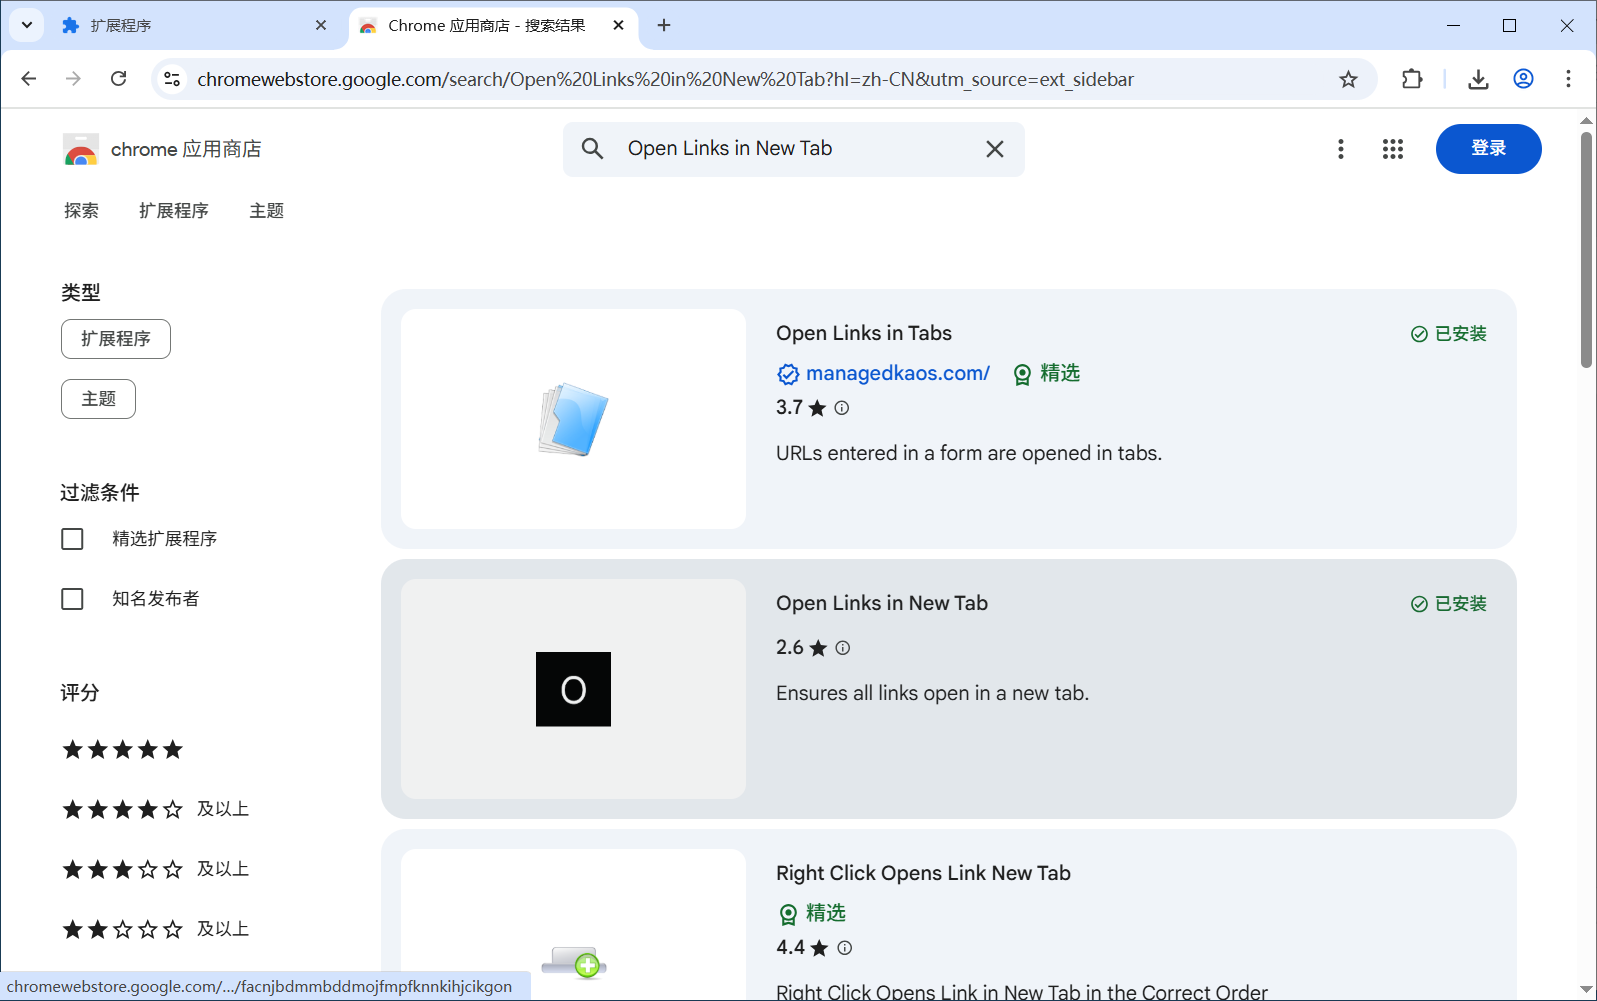Reload the current page
This screenshot has height=1001, width=1597.
click(x=118, y=79)
